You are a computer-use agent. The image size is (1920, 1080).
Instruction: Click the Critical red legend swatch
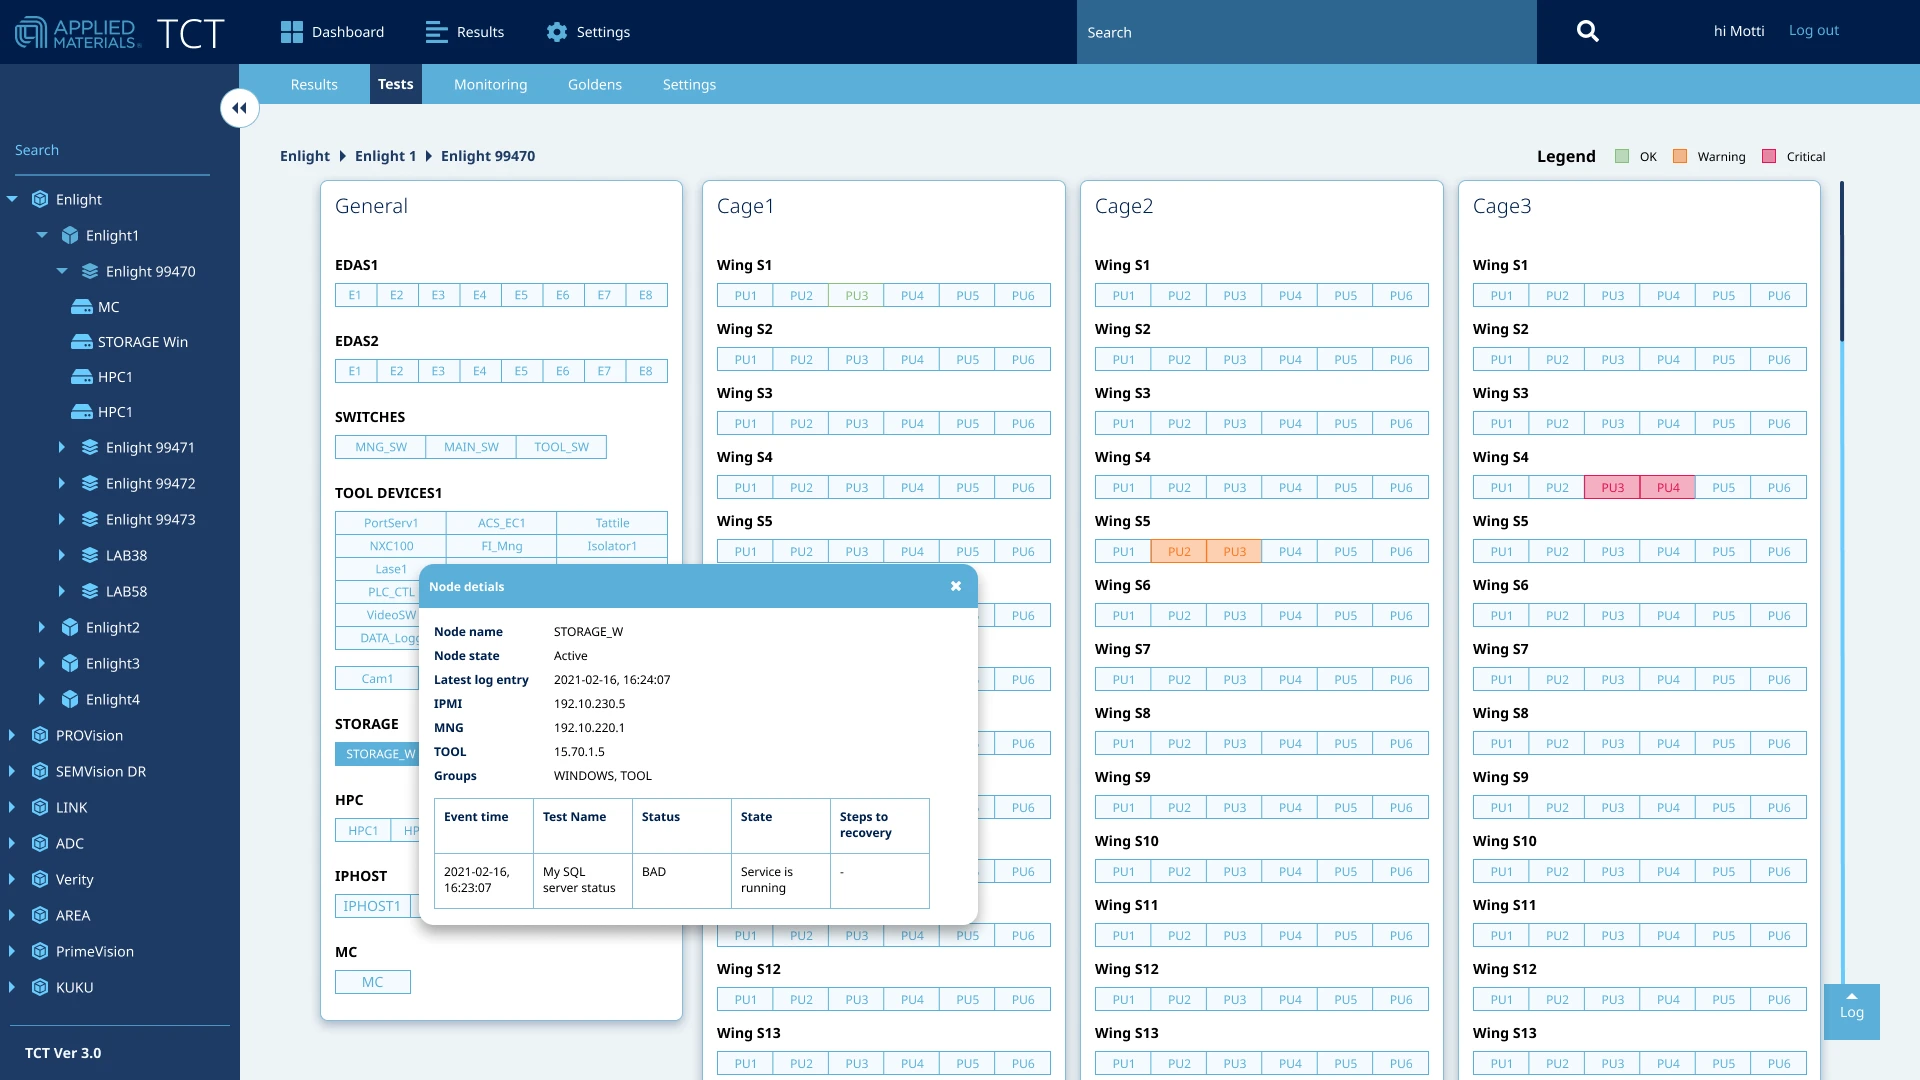tap(1769, 157)
